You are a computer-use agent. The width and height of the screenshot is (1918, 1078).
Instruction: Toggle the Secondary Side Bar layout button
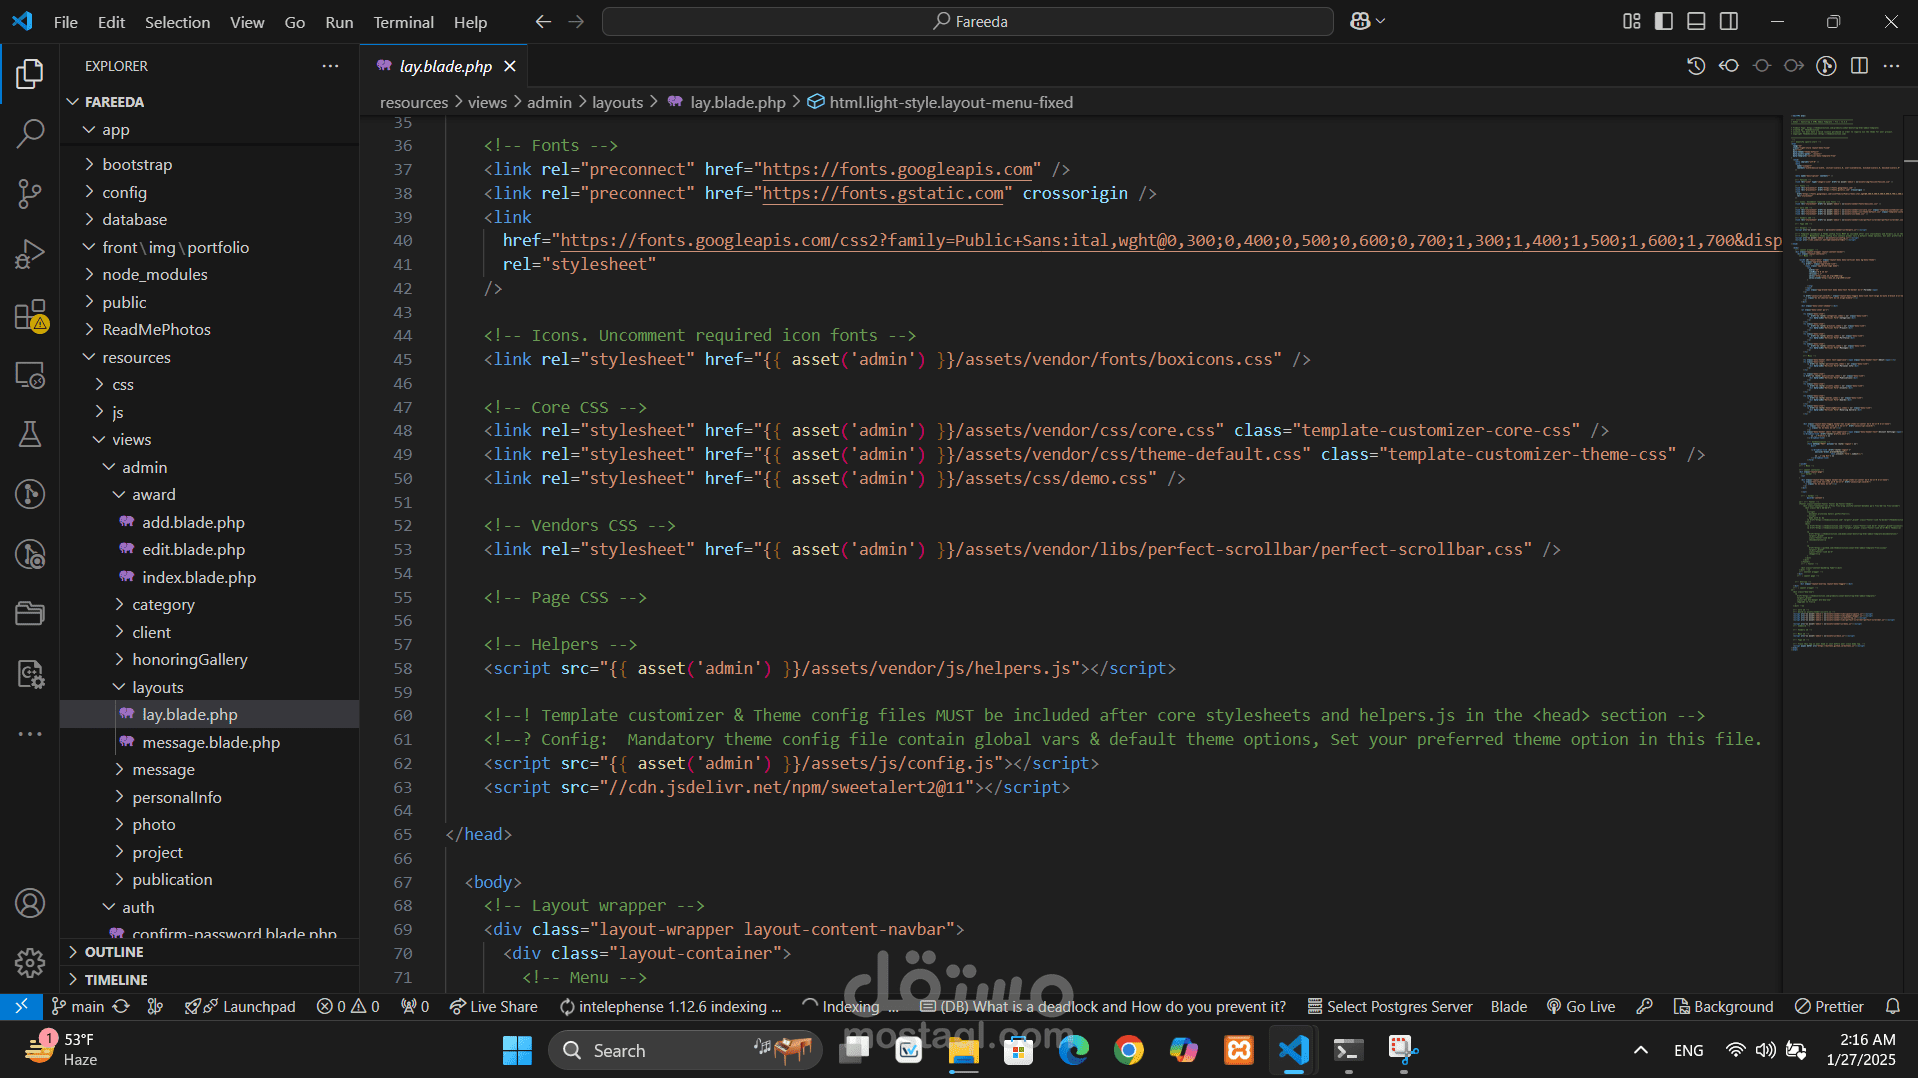coord(1729,21)
